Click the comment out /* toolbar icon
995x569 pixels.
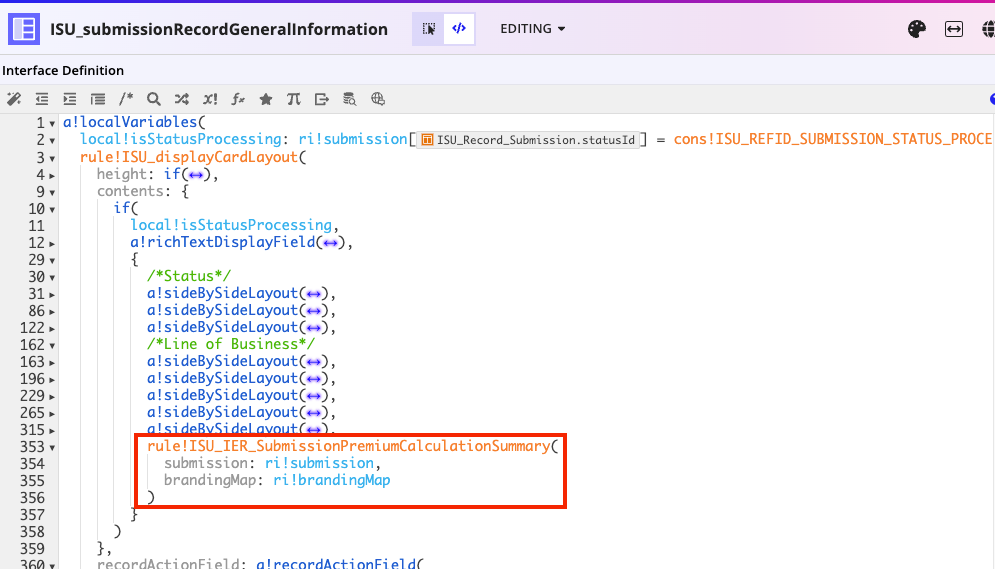click(x=126, y=99)
